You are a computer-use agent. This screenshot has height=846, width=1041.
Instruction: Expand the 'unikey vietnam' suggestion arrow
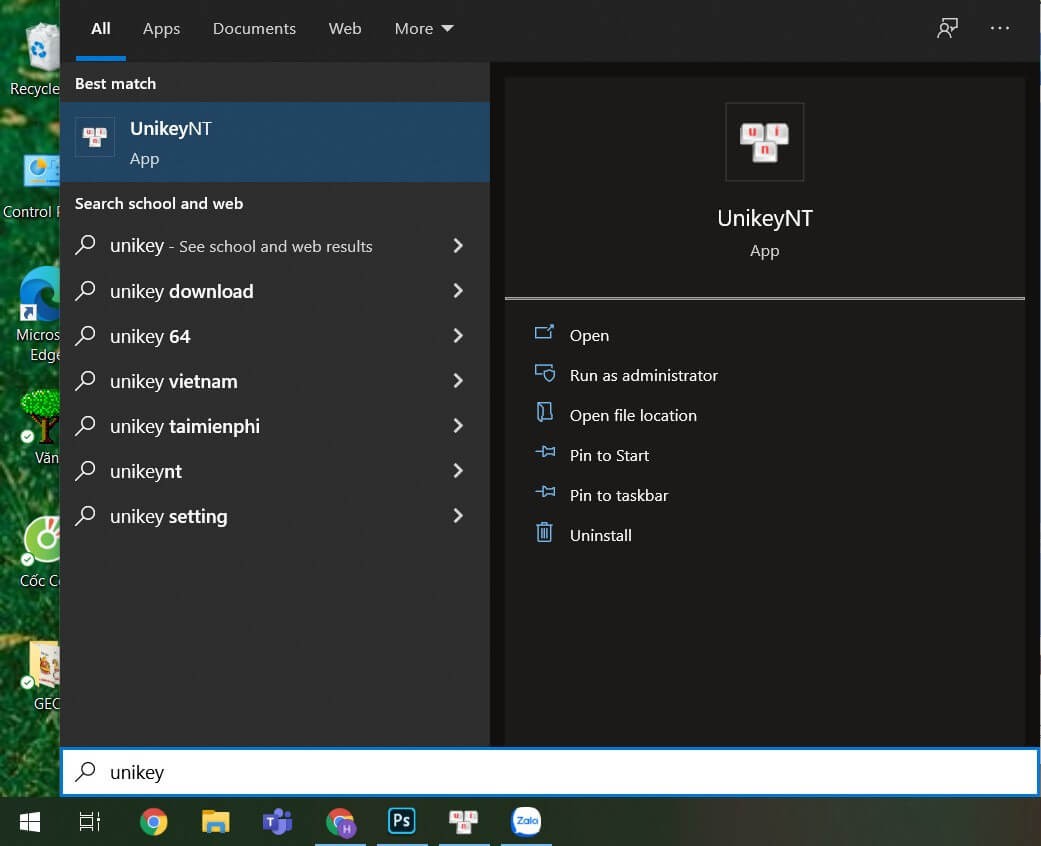[x=458, y=381]
